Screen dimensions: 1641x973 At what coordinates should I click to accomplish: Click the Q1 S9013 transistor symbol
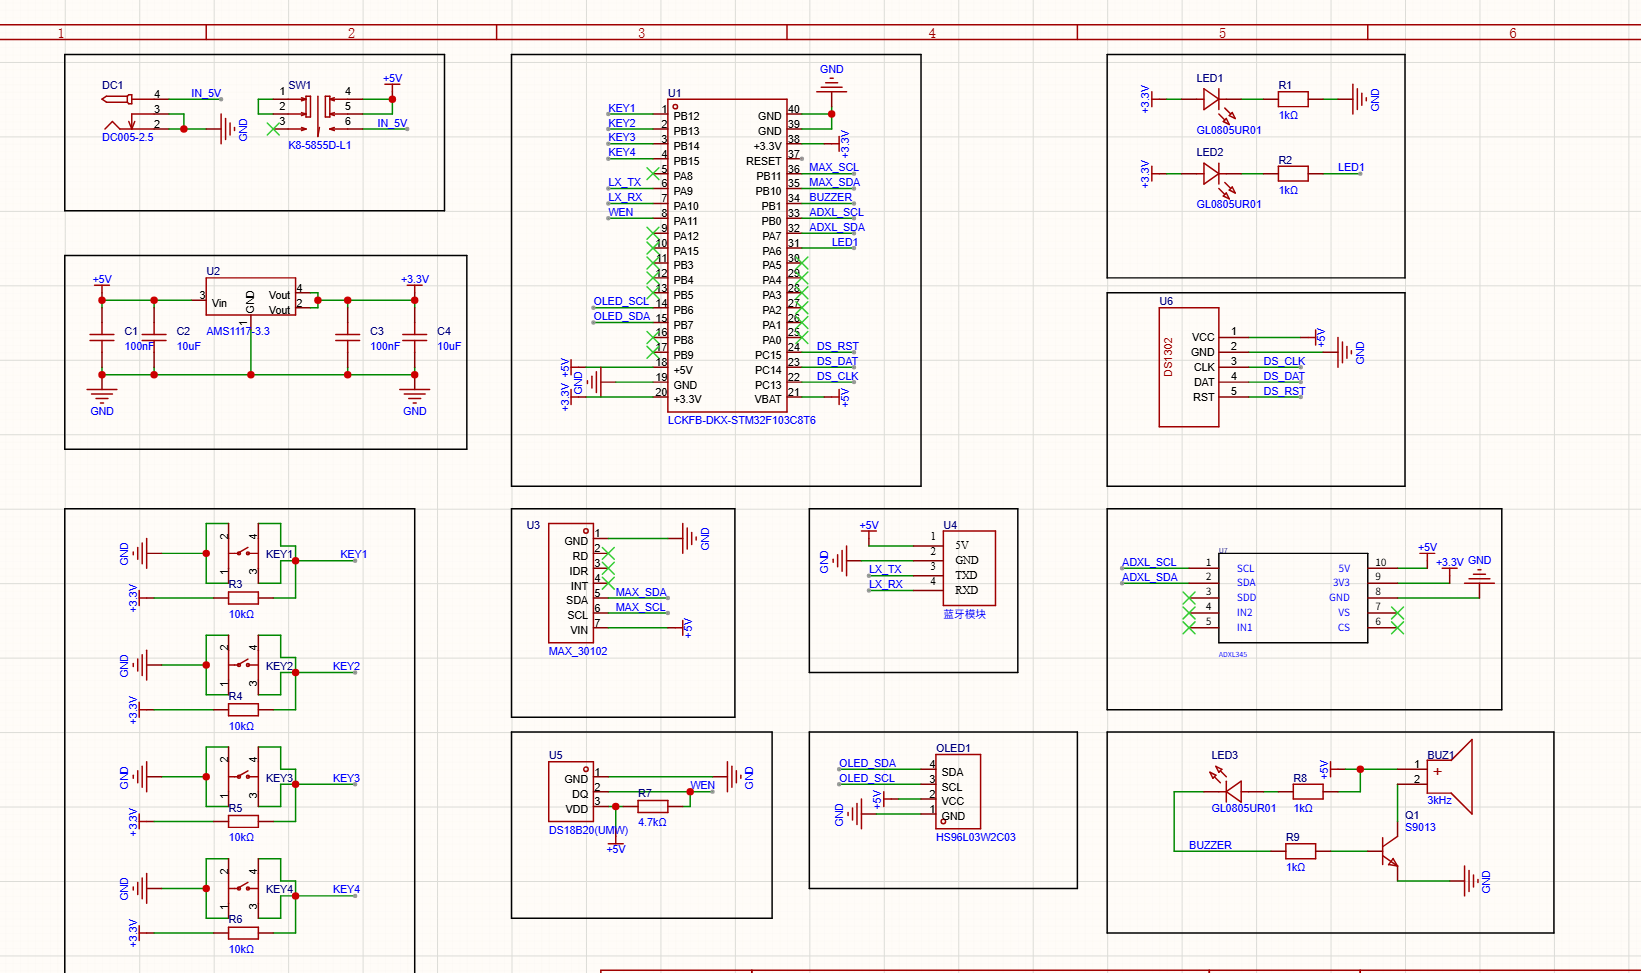[x=1390, y=852]
